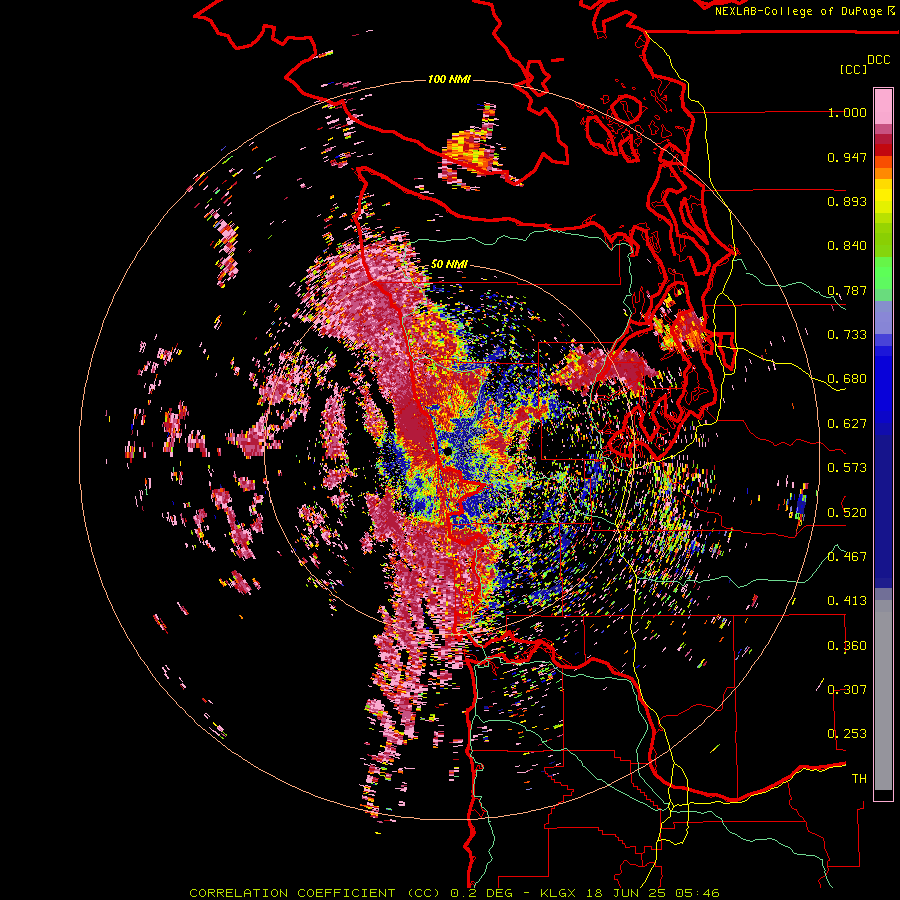Screen dimensions: 900x900
Task: Click the 100 NMI range ring label
Action: pyautogui.click(x=449, y=79)
